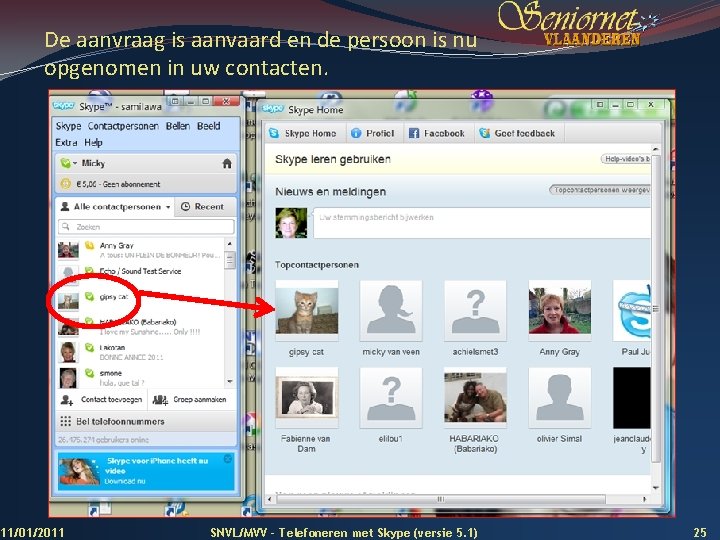Image resolution: width=720 pixels, height=540 pixels.
Task: Open Anny Gray top contact photo
Action: [x=560, y=310]
